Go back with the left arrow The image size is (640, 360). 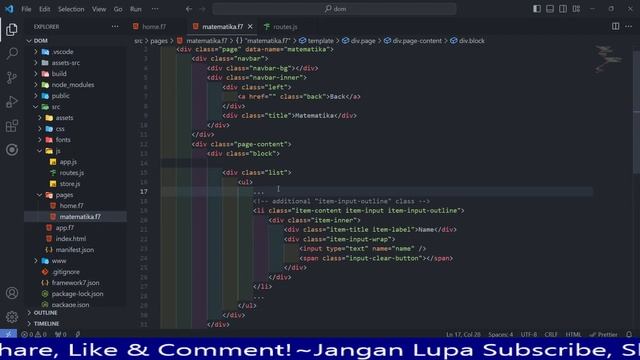click(189, 9)
